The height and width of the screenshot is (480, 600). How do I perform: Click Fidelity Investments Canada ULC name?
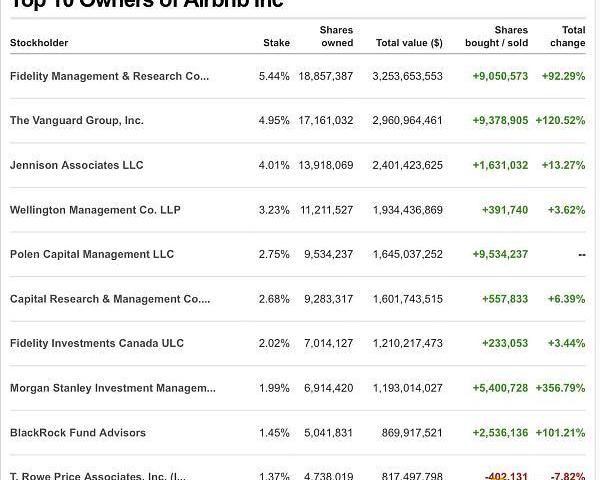(97, 343)
